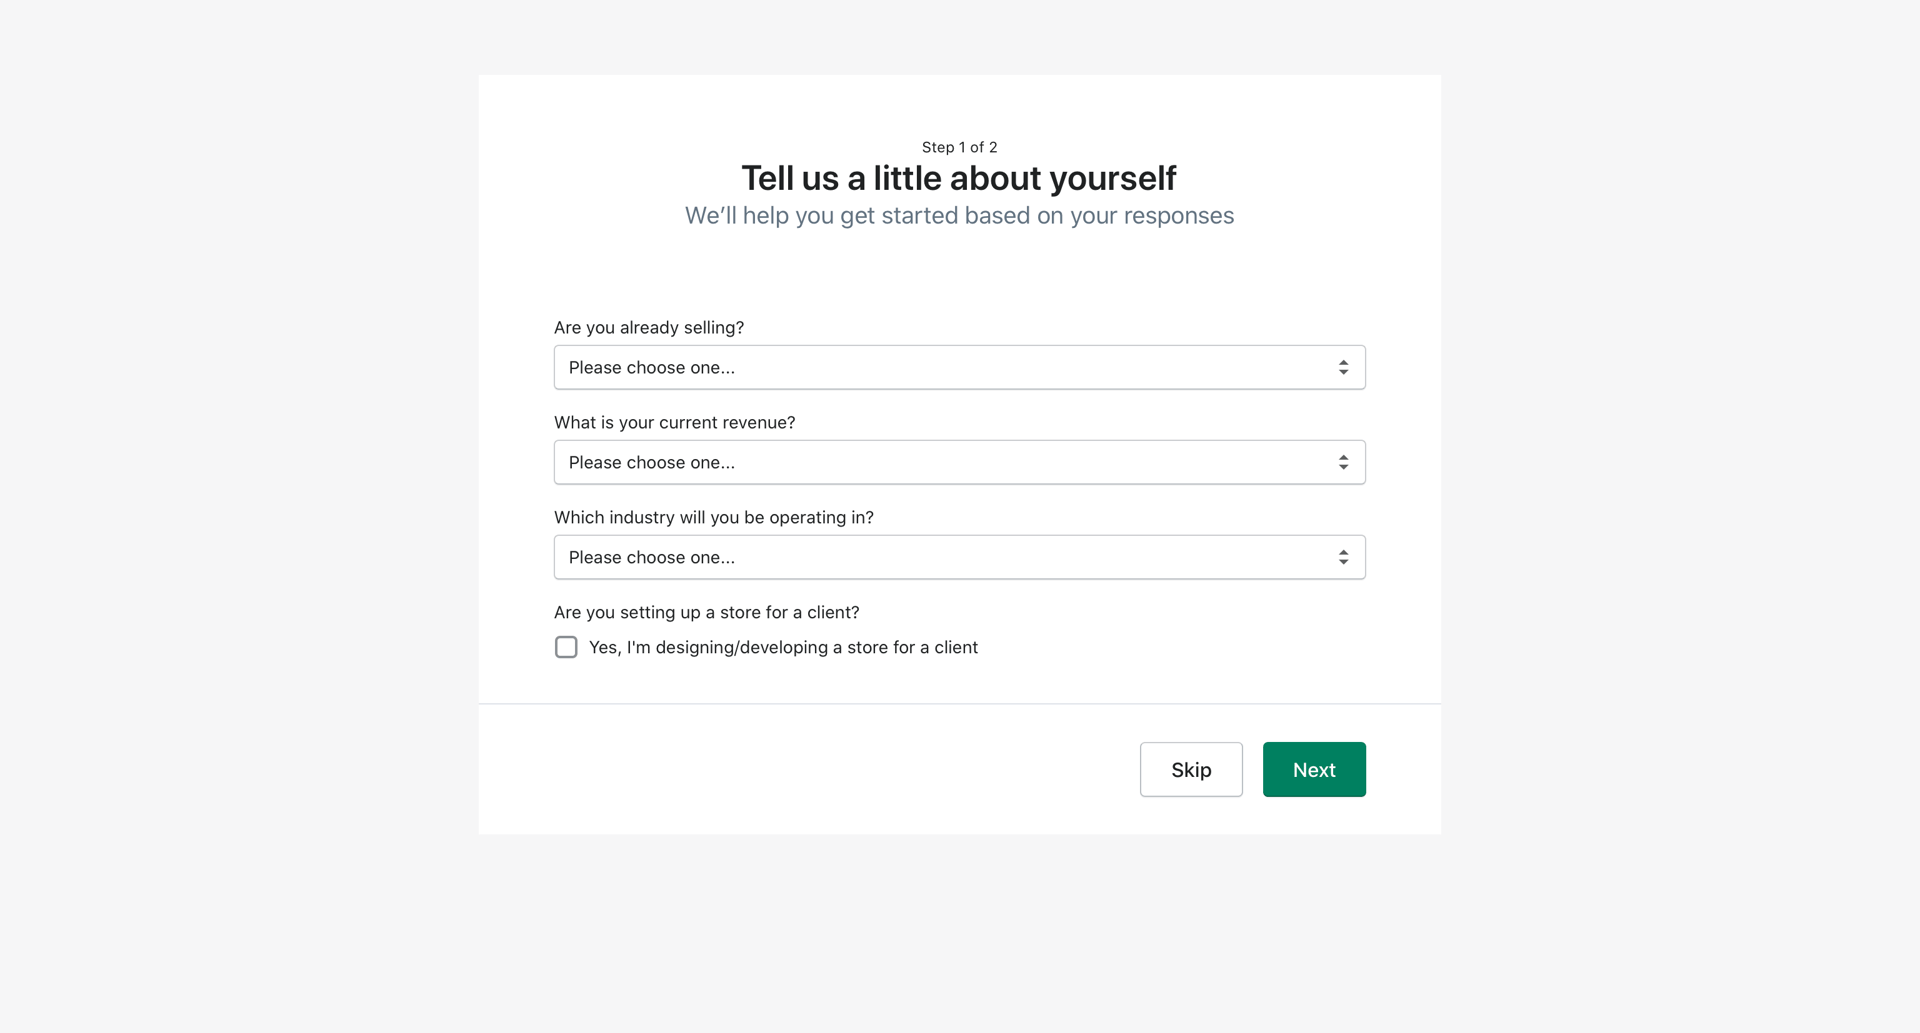
Task: Click the 'Tell us a little about yourself' heading
Action: pyautogui.click(x=958, y=178)
